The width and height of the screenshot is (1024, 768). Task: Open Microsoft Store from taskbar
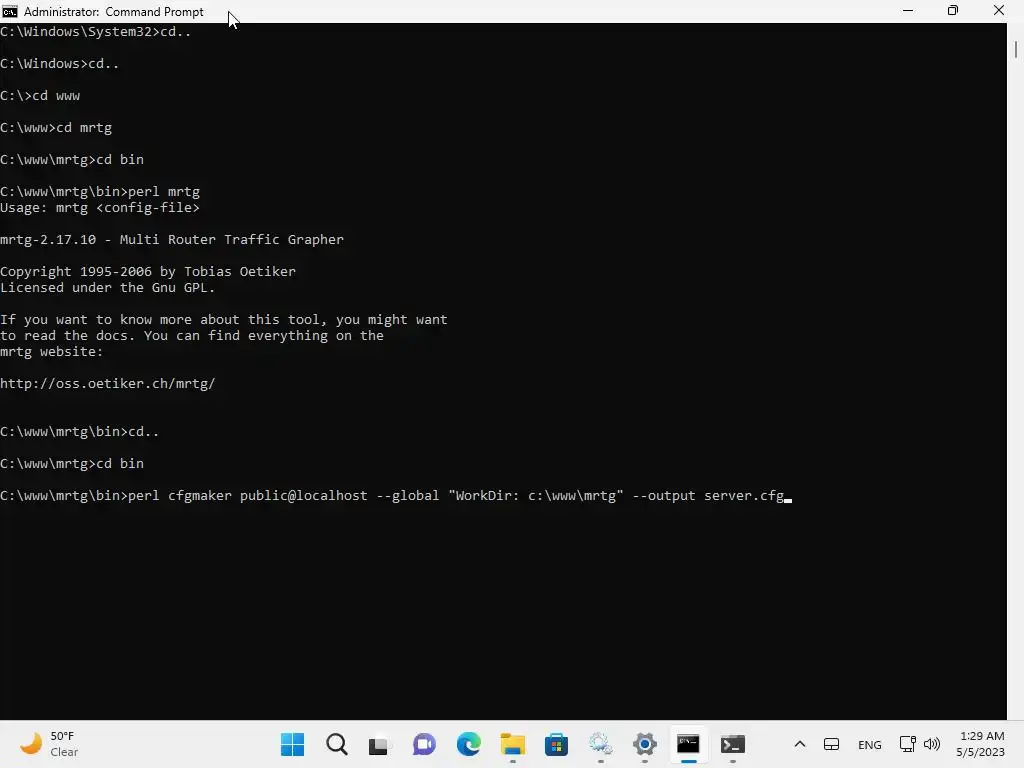coord(556,744)
